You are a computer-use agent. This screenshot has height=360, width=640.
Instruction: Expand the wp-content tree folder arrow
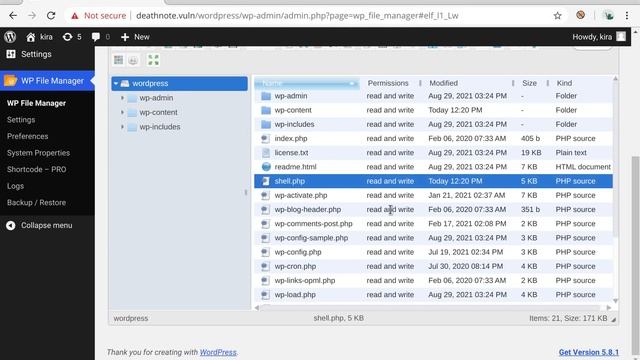point(122,112)
